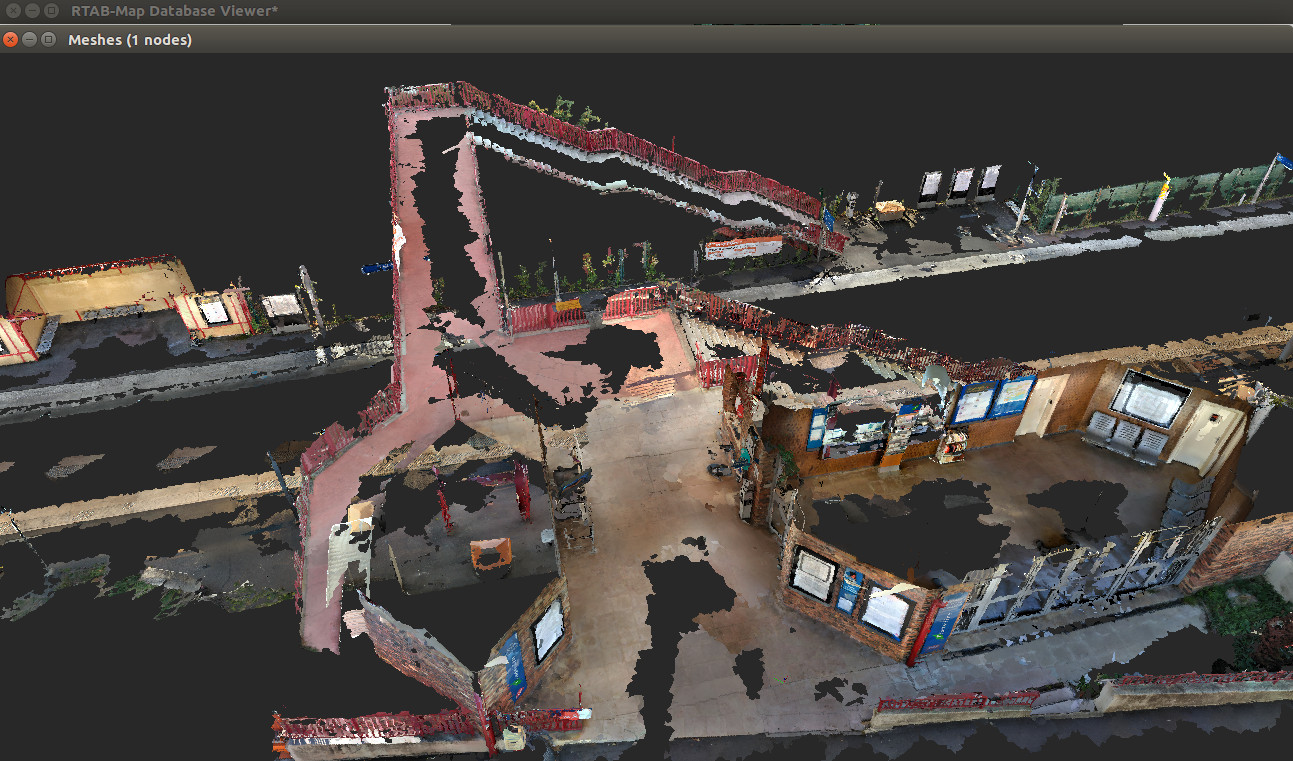Minimize the RTAB-Map Database Viewer main window

[x=31, y=10]
